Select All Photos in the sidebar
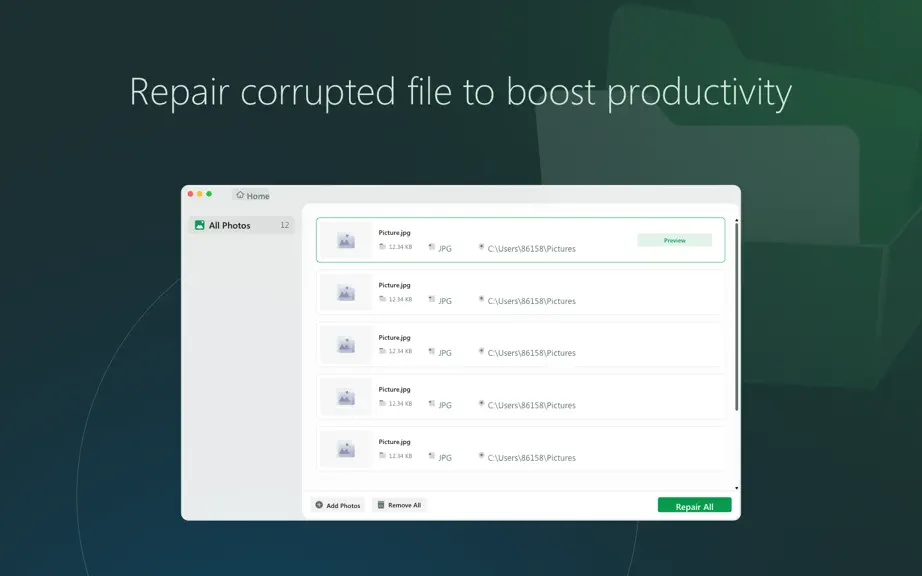Screen dimensions: 922x576 (241, 225)
